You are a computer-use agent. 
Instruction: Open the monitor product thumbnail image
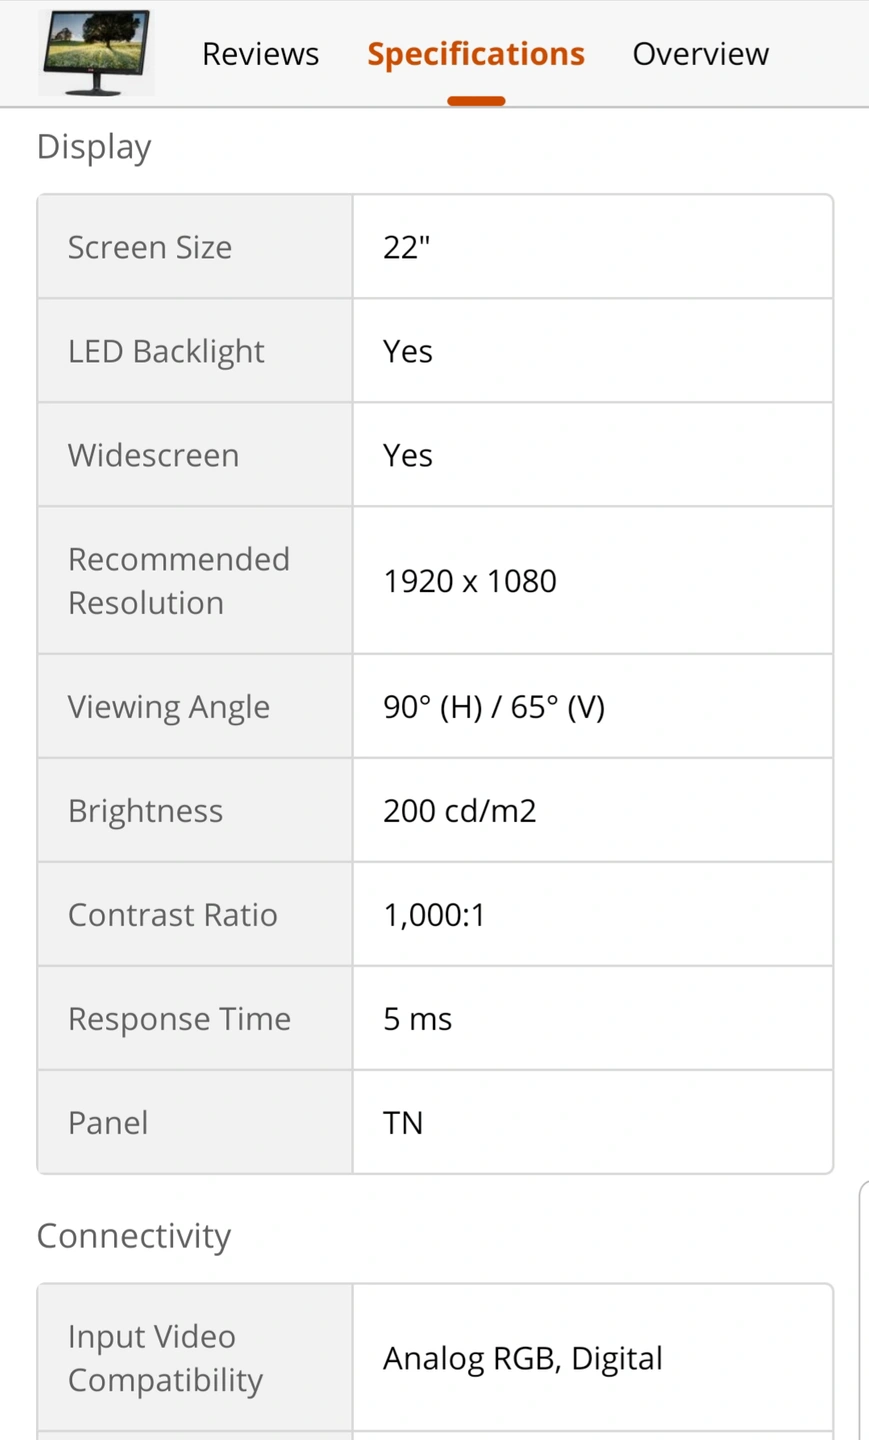pyautogui.click(x=96, y=52)
